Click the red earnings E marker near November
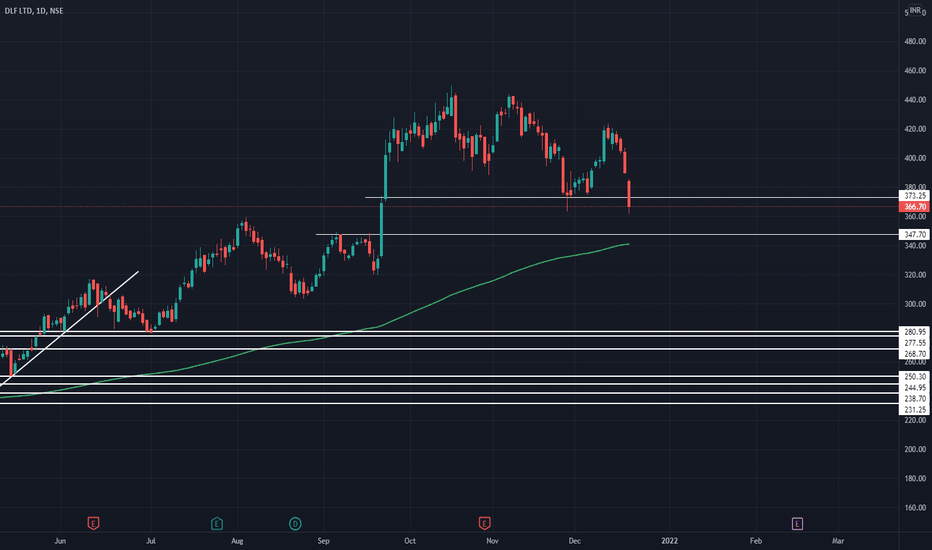Screen dimensions: 932x550 tap(484, 523)
